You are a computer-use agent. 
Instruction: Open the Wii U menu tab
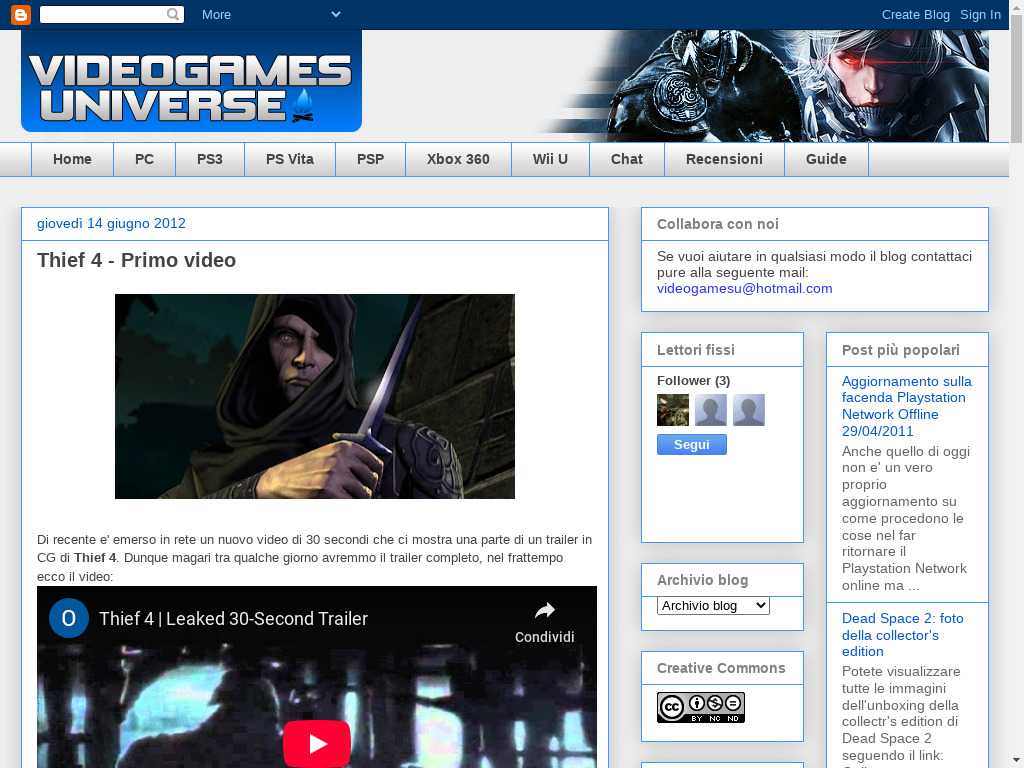pos(551,159)
